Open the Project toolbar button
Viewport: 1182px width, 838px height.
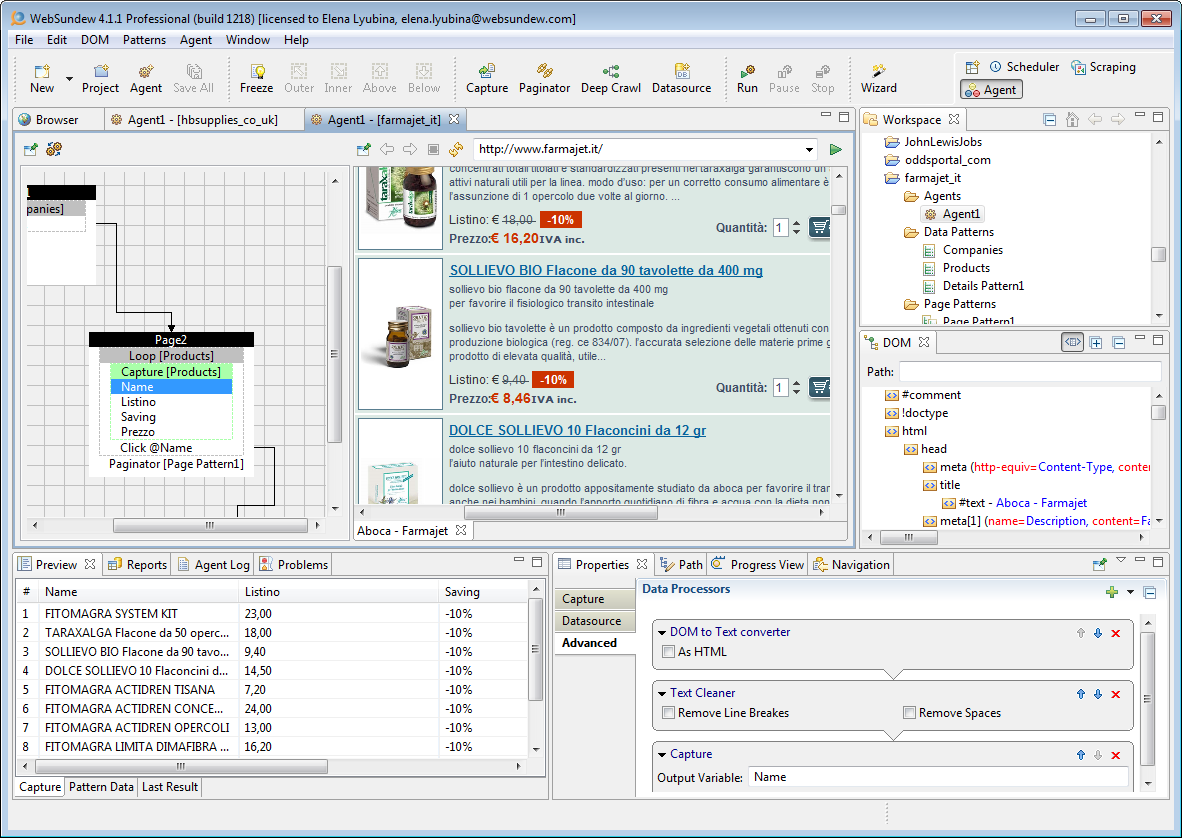[x=100, y=78]
